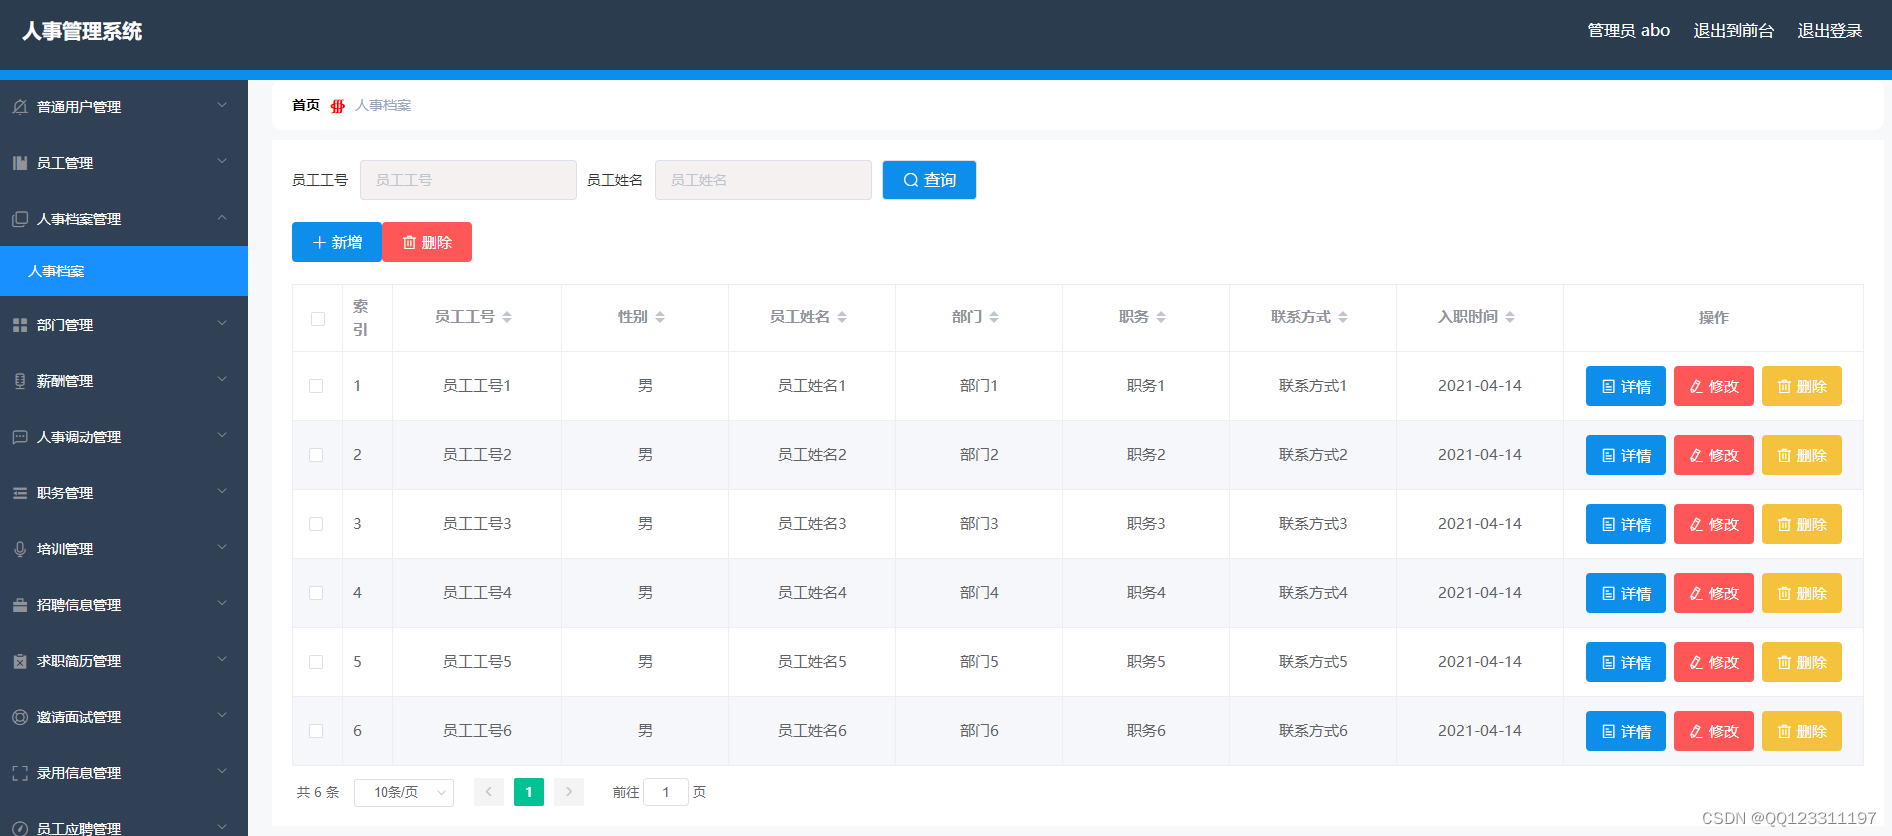Click the red 删除 batch button
Viewport: 1892px width, 836px height.
pyautogui.click(x=427, y=242)
